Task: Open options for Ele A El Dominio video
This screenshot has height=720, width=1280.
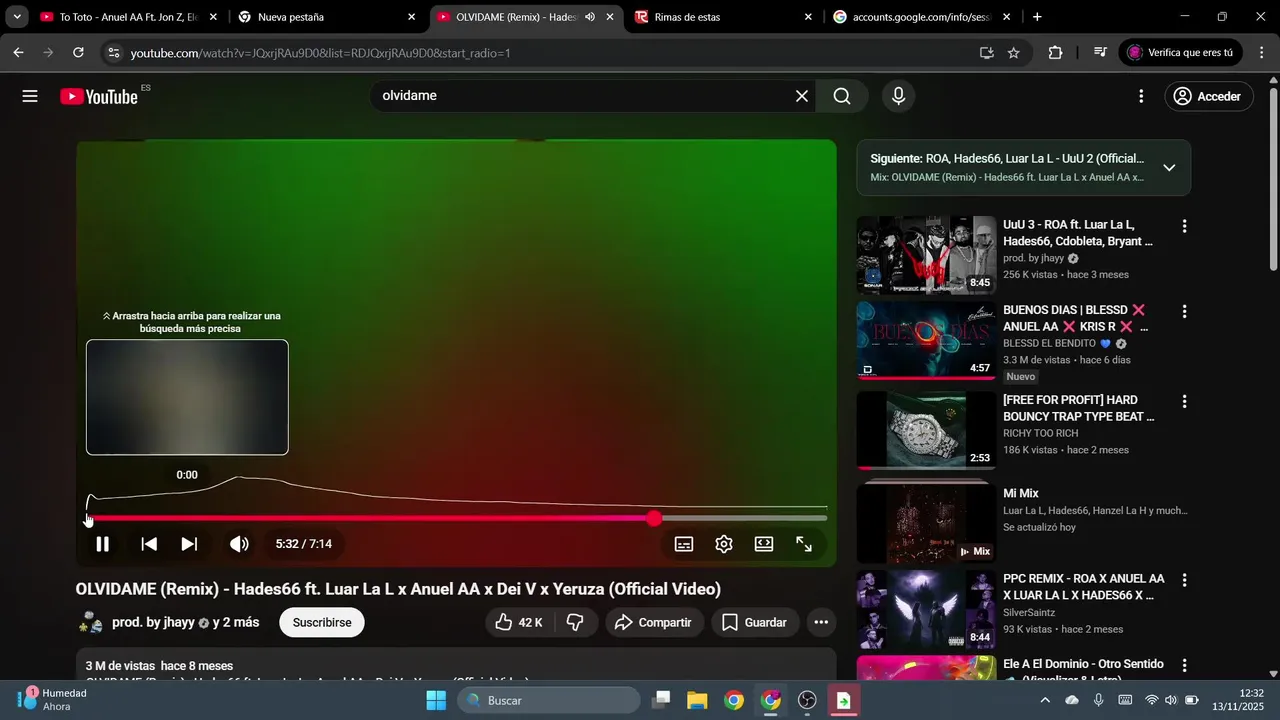Action: [1184, 666]
